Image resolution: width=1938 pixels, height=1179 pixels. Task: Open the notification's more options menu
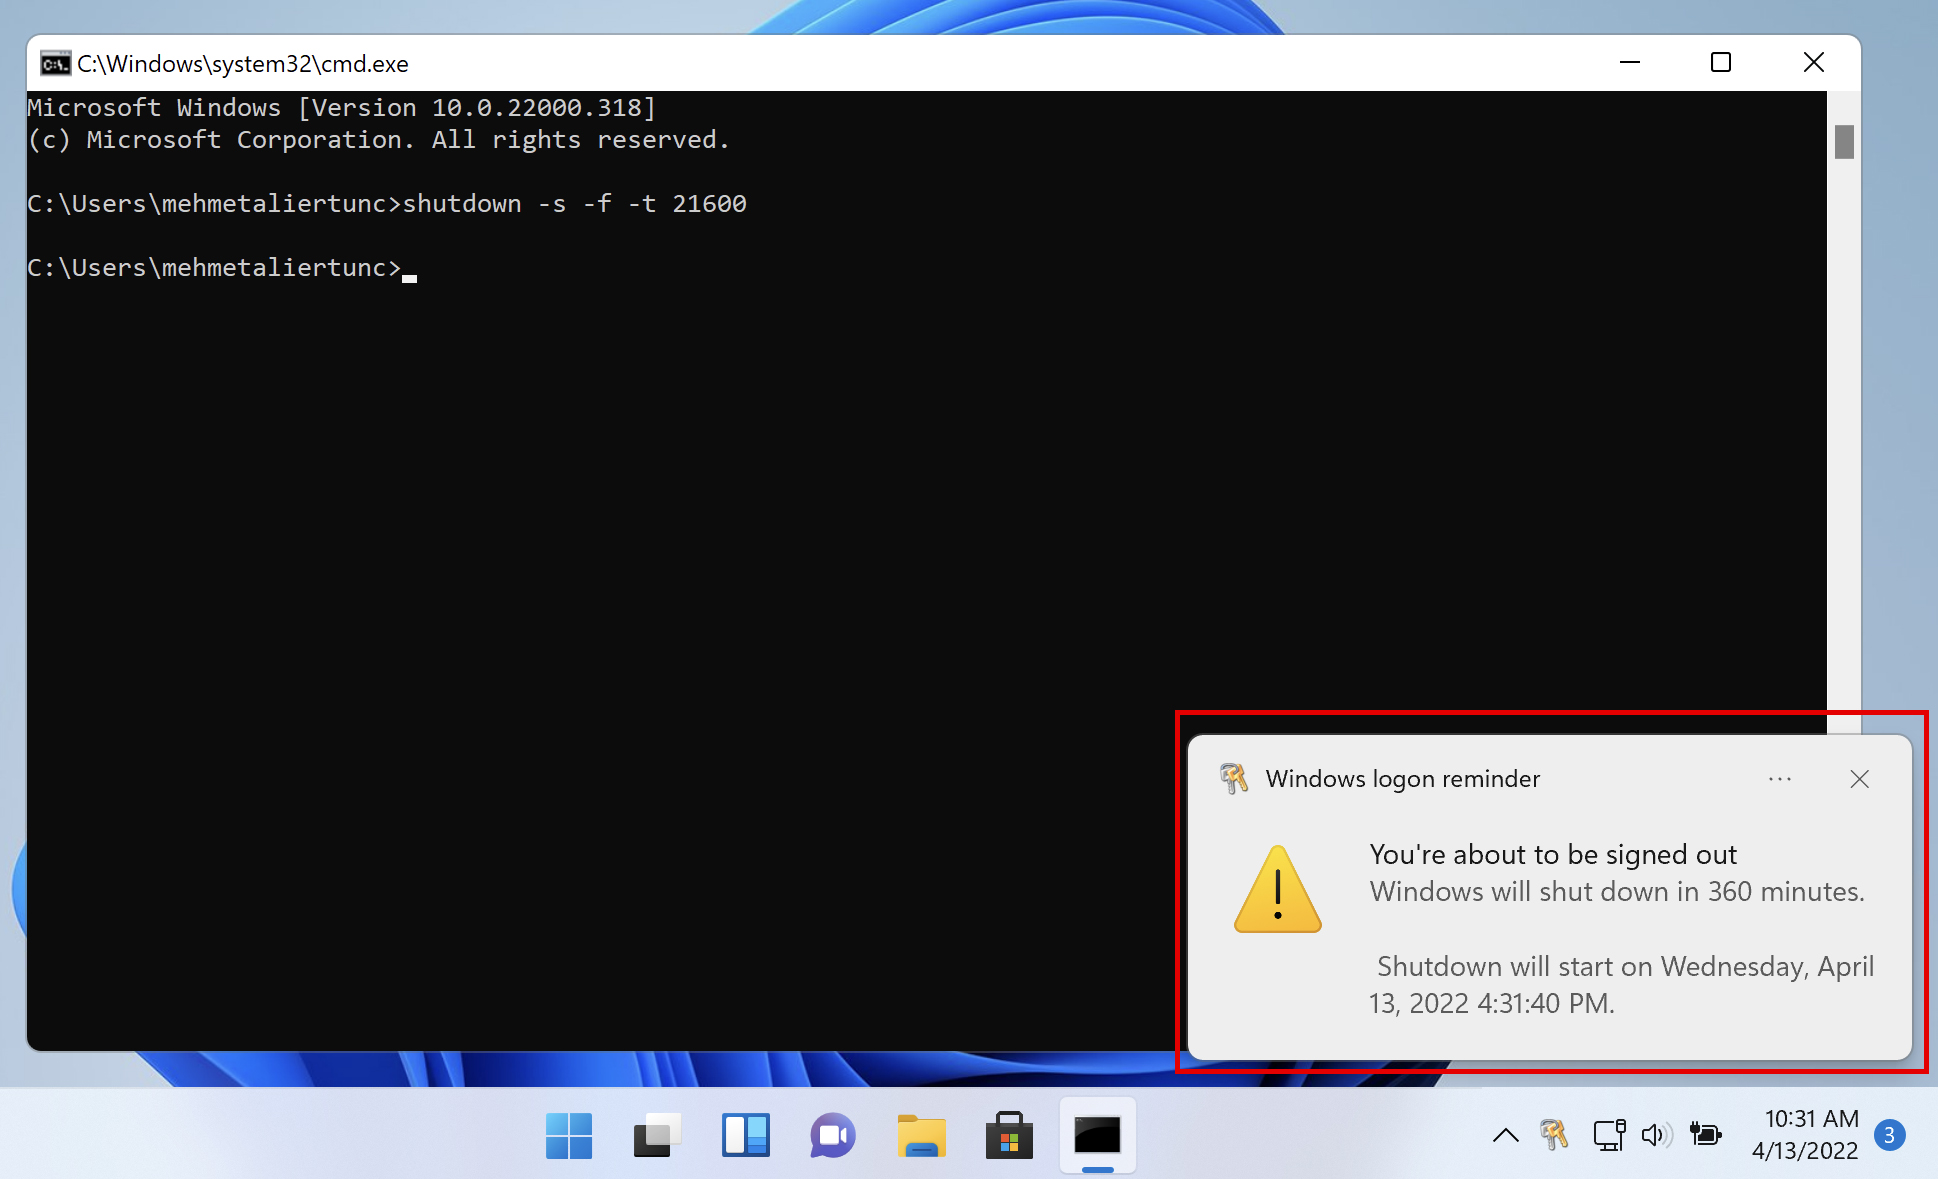point(1780,779)
